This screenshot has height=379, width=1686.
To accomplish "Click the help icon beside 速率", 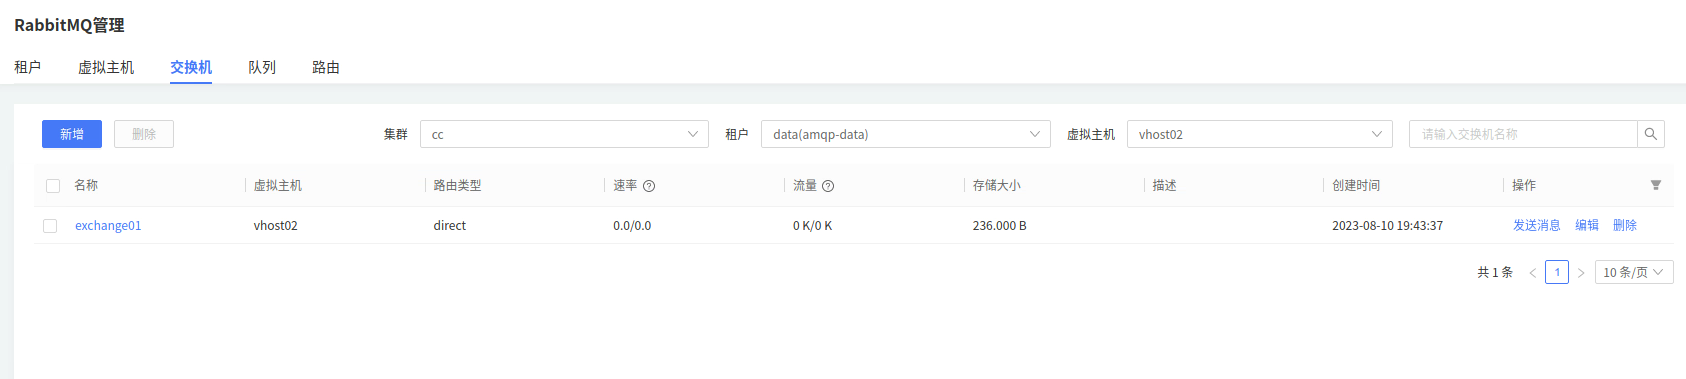I will (x=649, y=186).
